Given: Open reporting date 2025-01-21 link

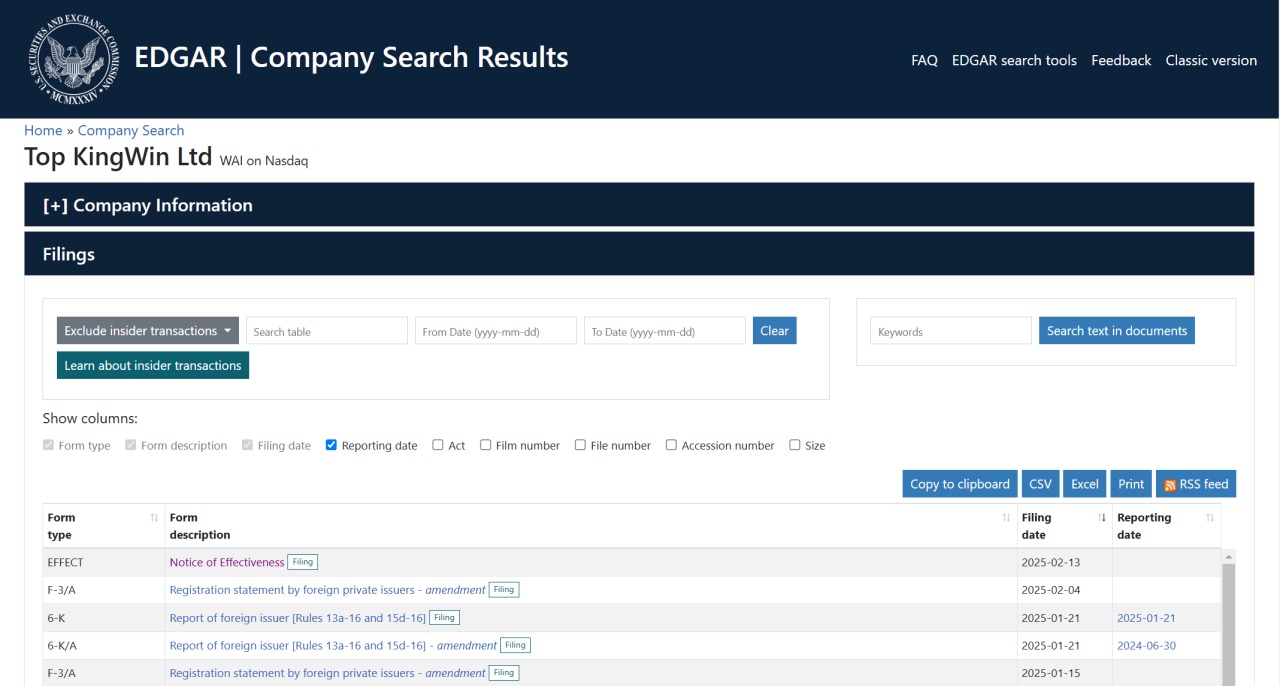Looking at the screenshot, I should tap(1146, 618).
